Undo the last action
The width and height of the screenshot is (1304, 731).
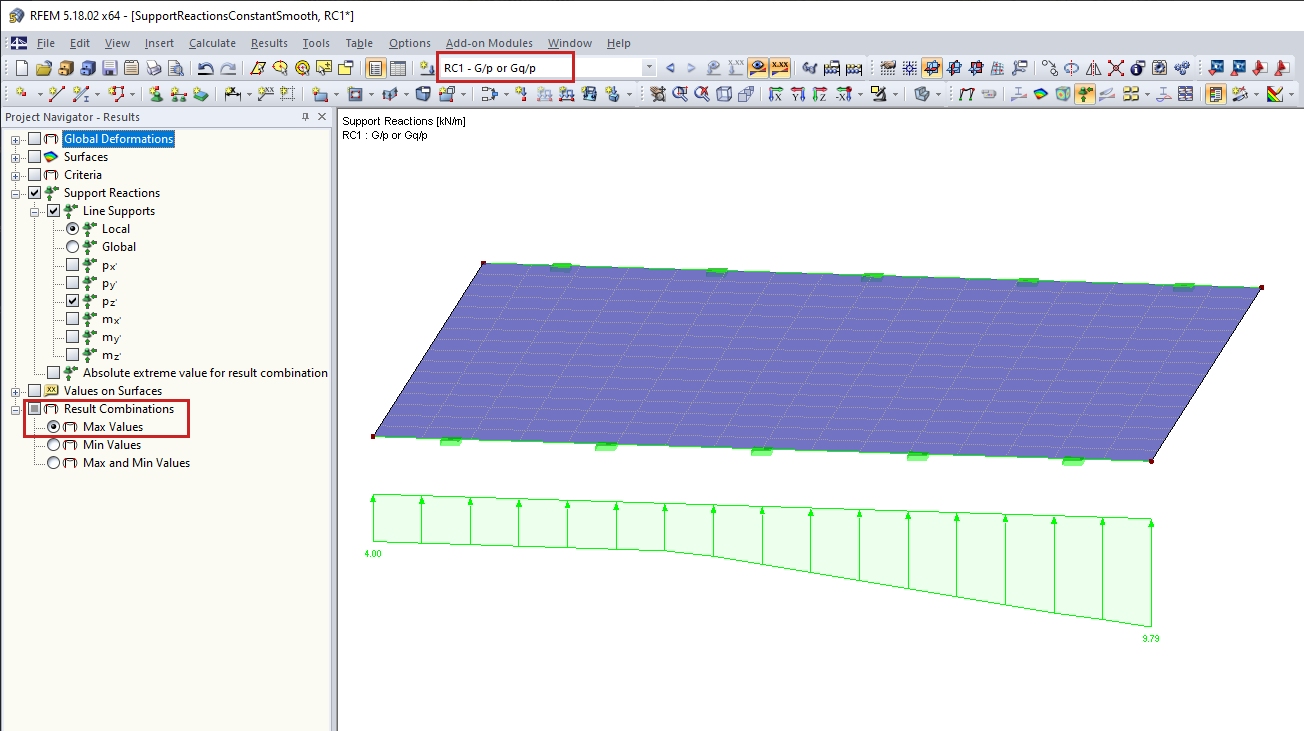click(x=205, y=68)
